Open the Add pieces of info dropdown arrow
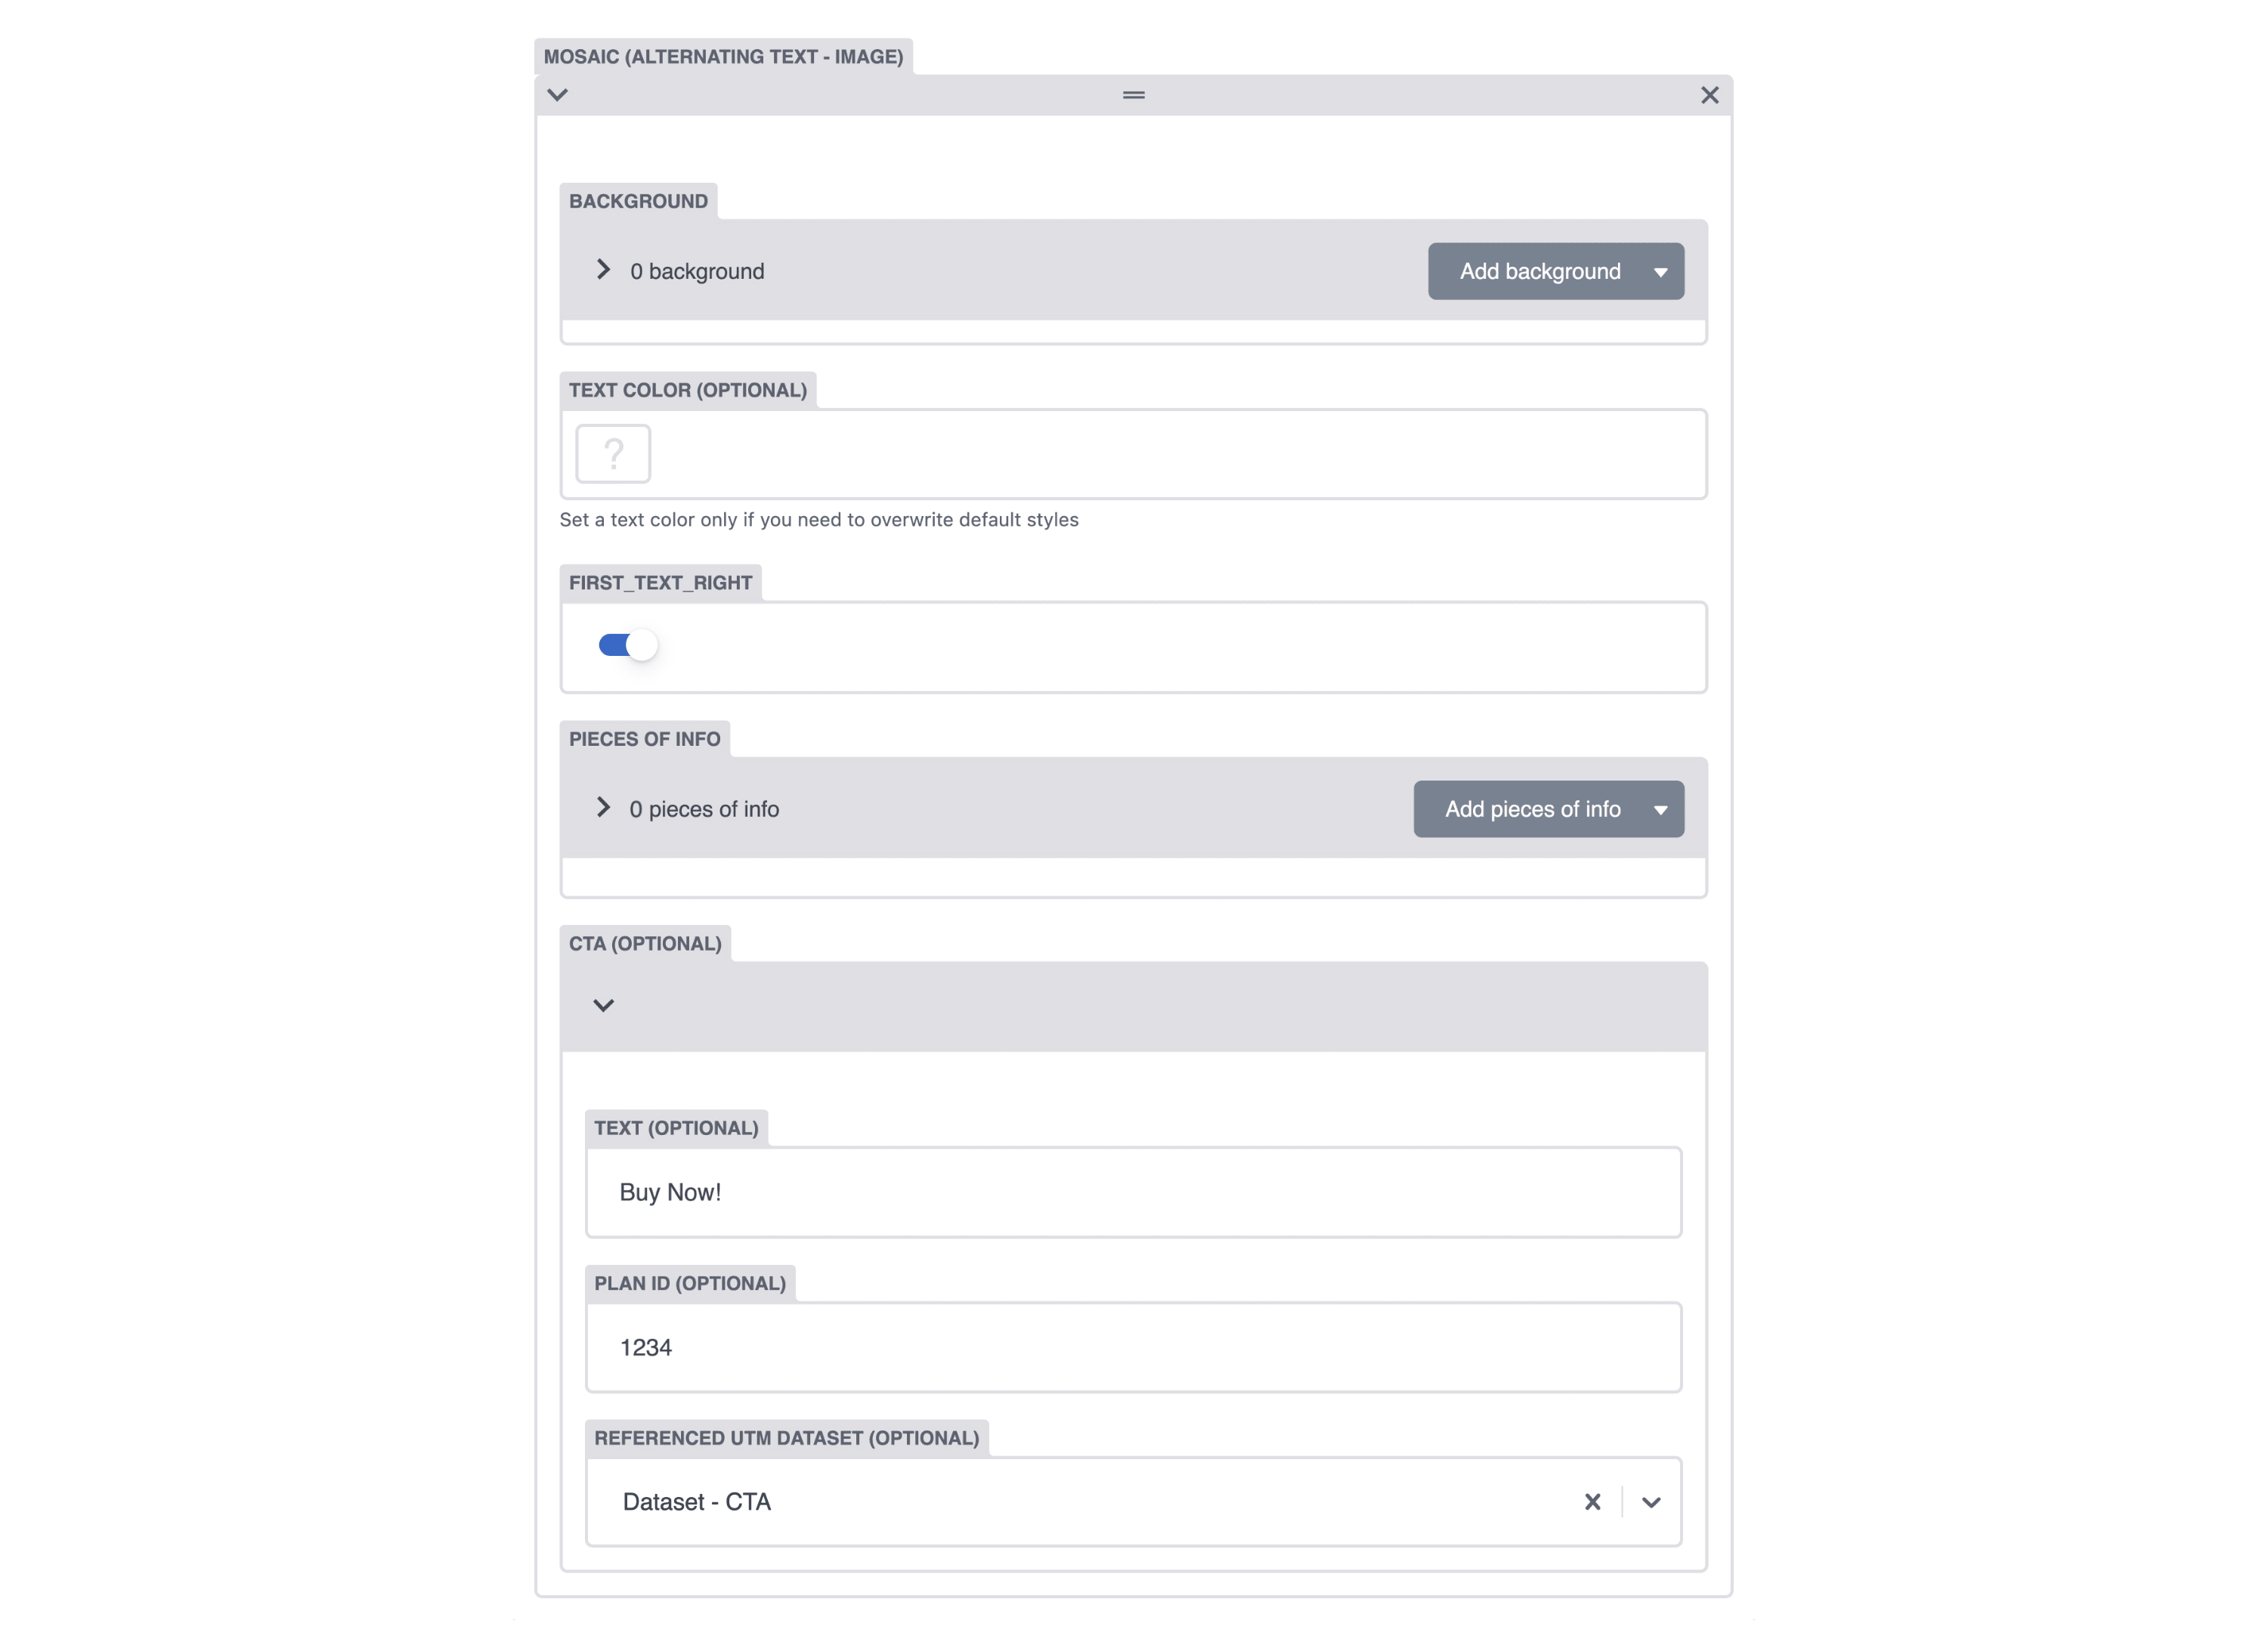Image resolution: width=2268 pixels, height=1636 pixels. click(1660, 810)
